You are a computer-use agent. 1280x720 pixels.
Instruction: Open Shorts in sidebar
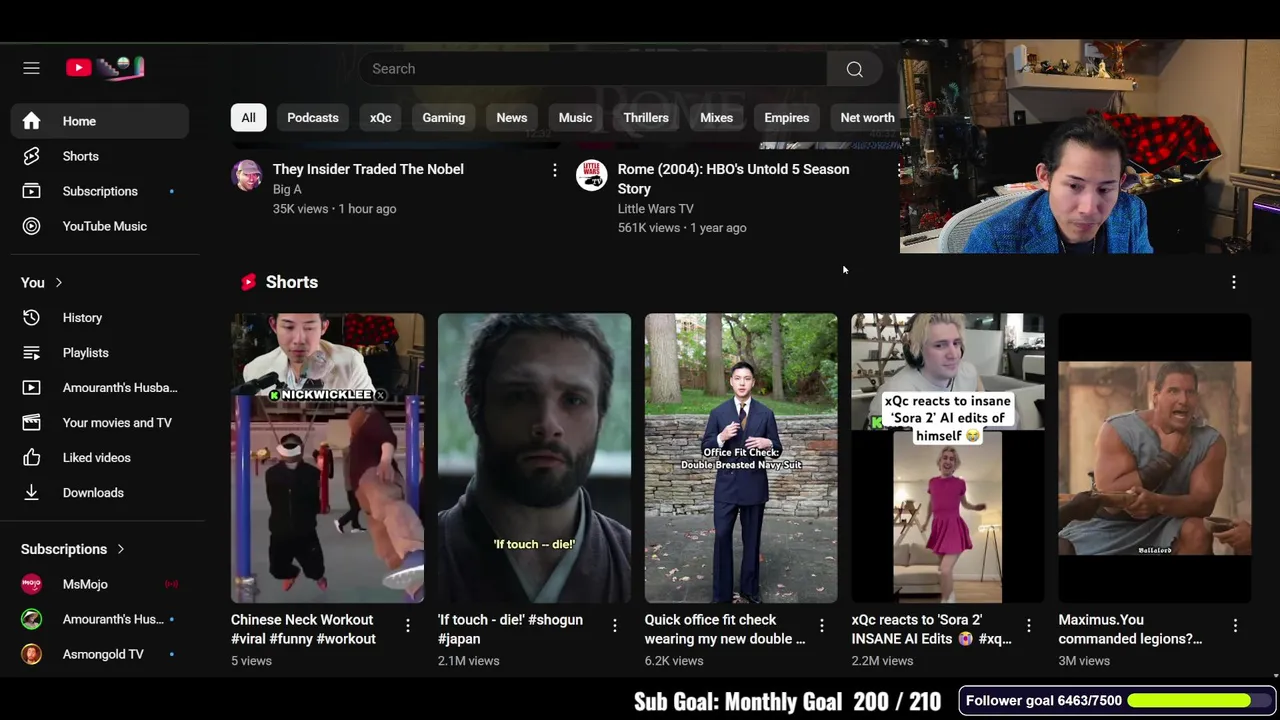tap(100, 156)
